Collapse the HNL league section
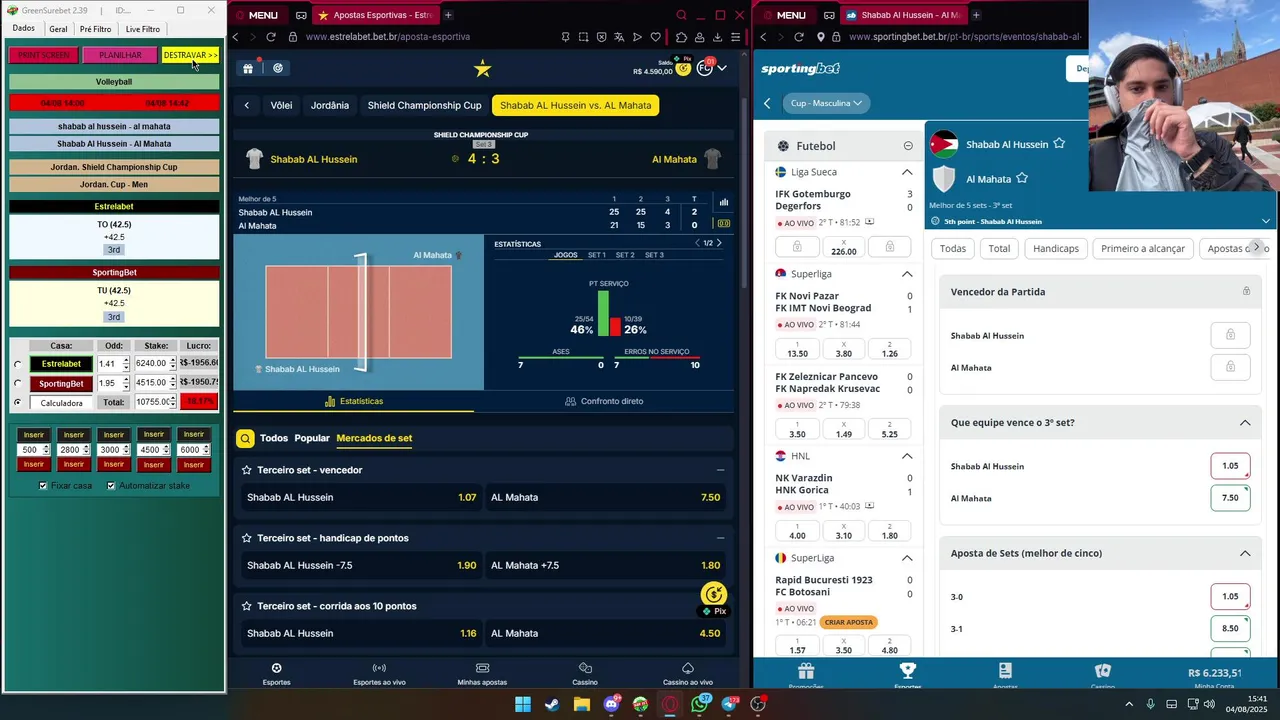The height and width of the screenshot is (720, 1280). pyautogui.click(x=907, y=456)
